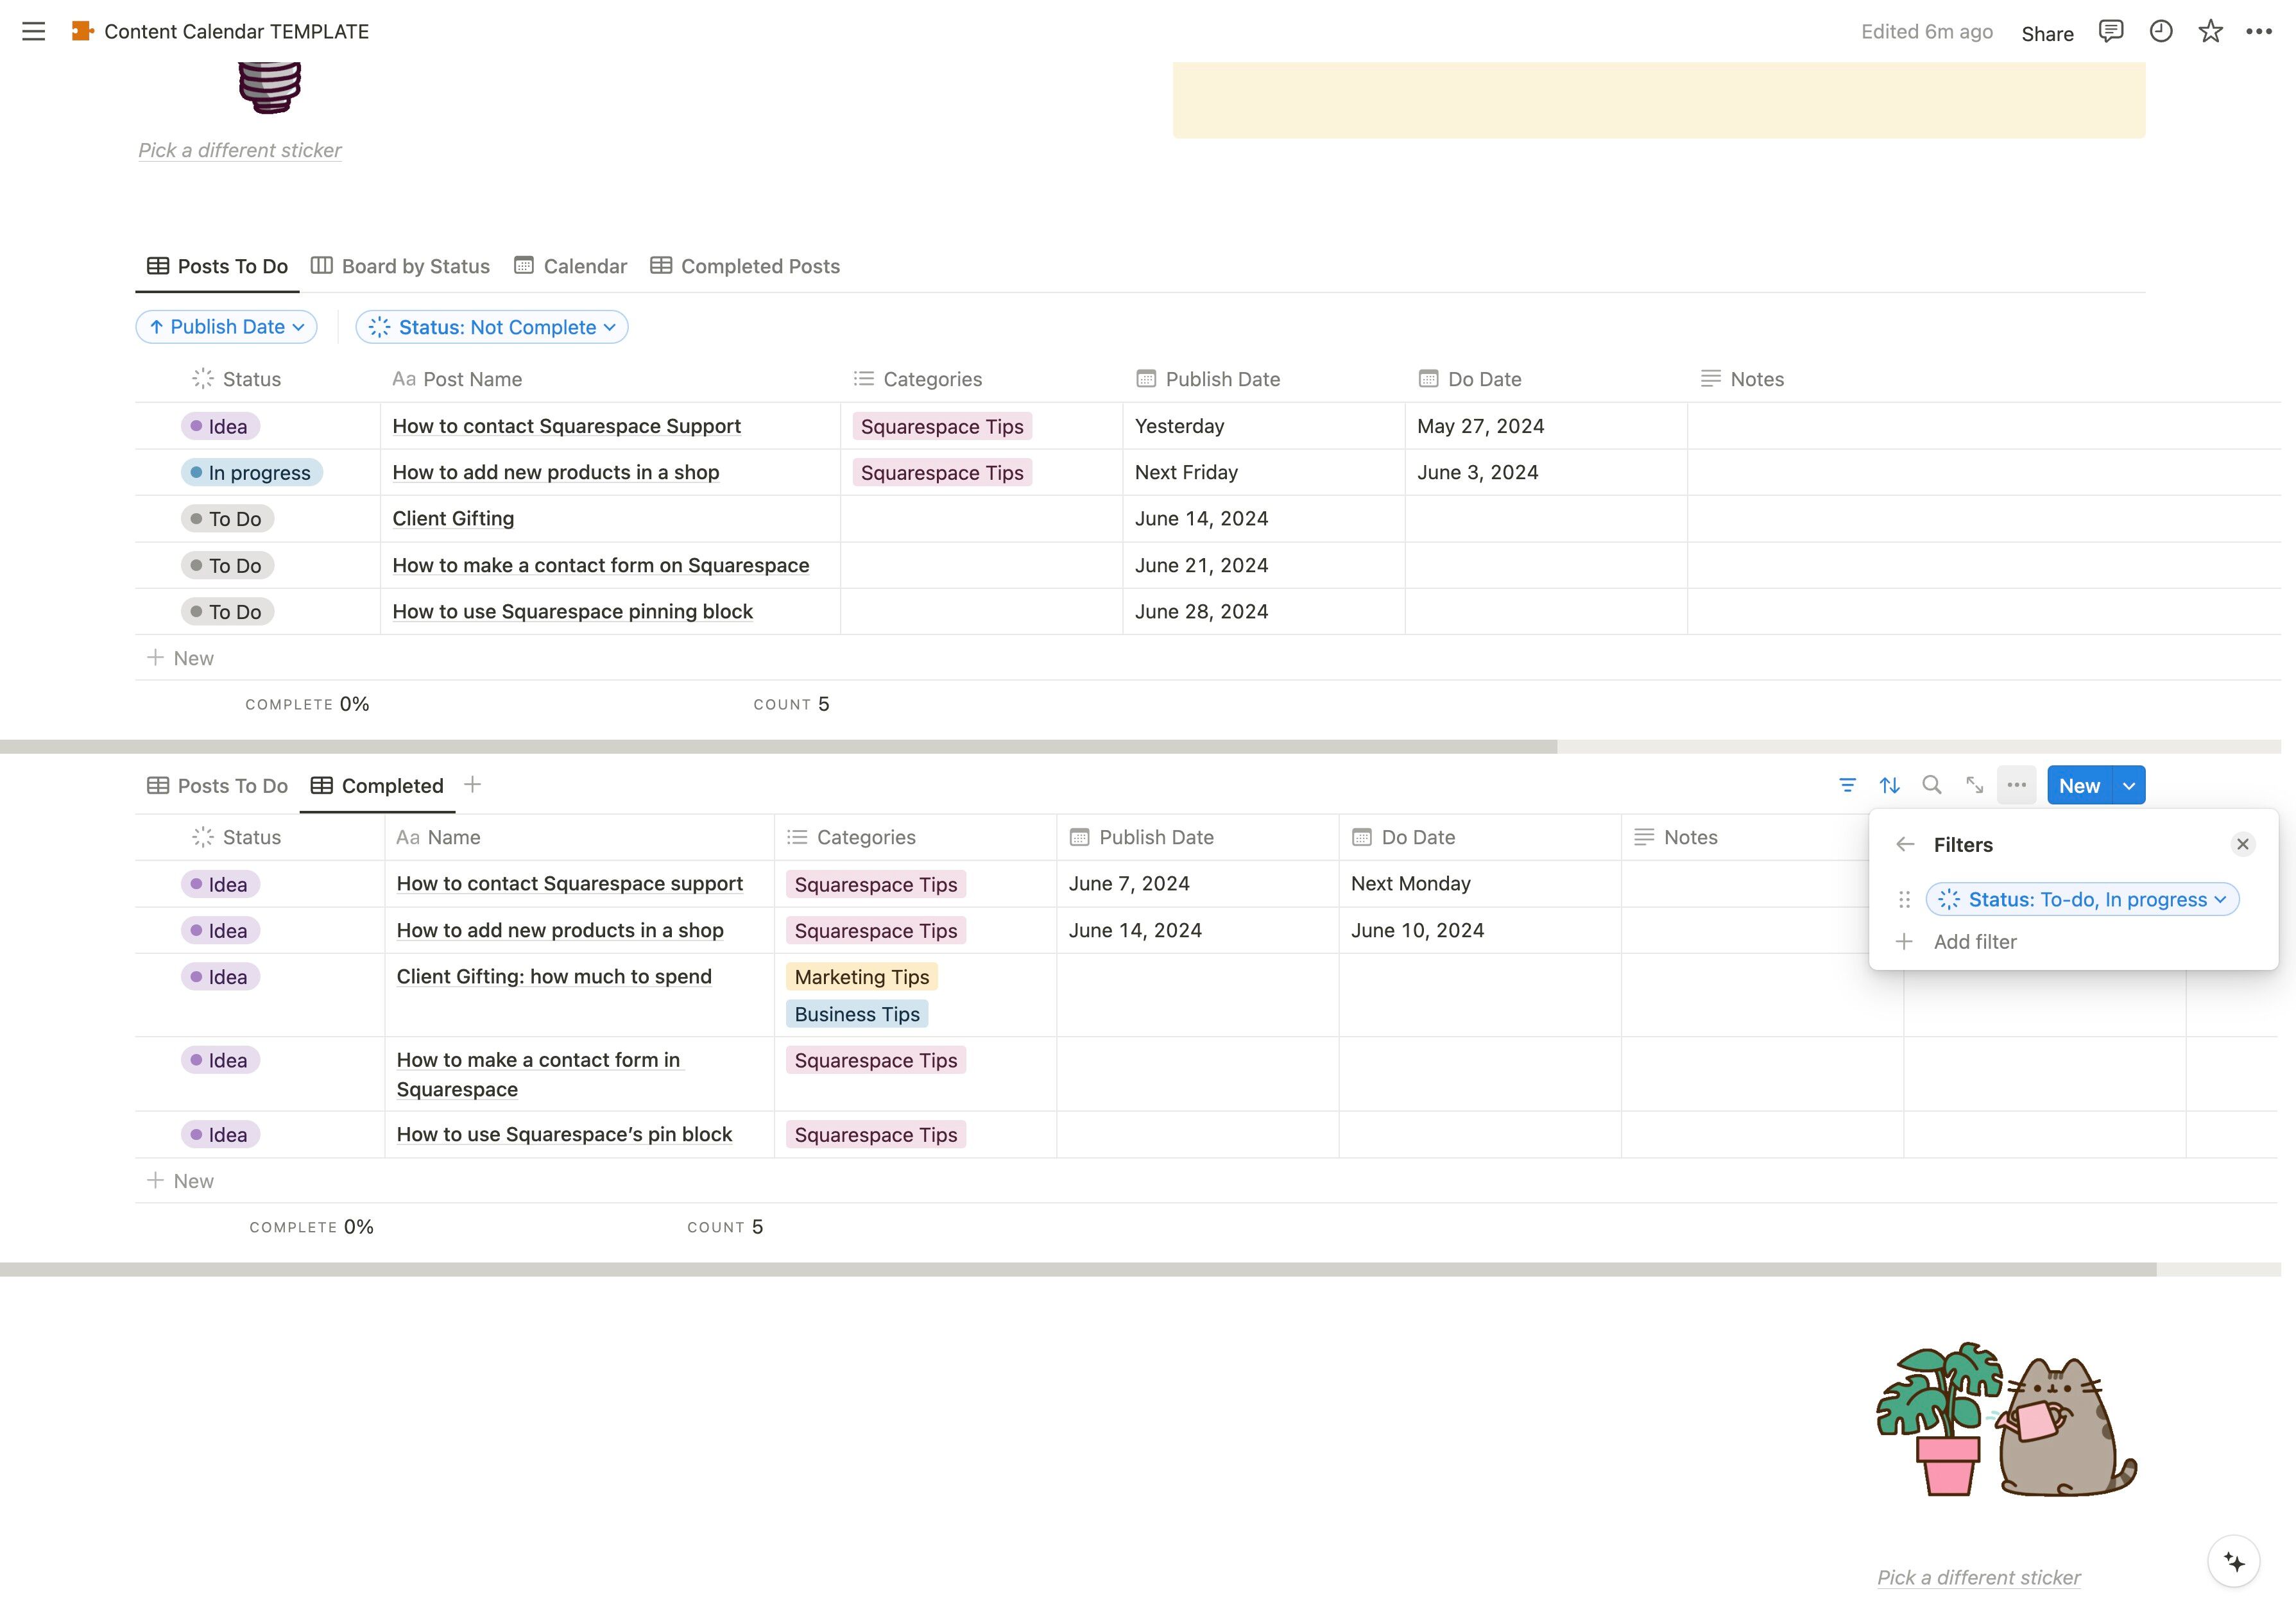Open the sidebar hamburger menu
The image size is (2296, 1623).
tap(33, 31)
